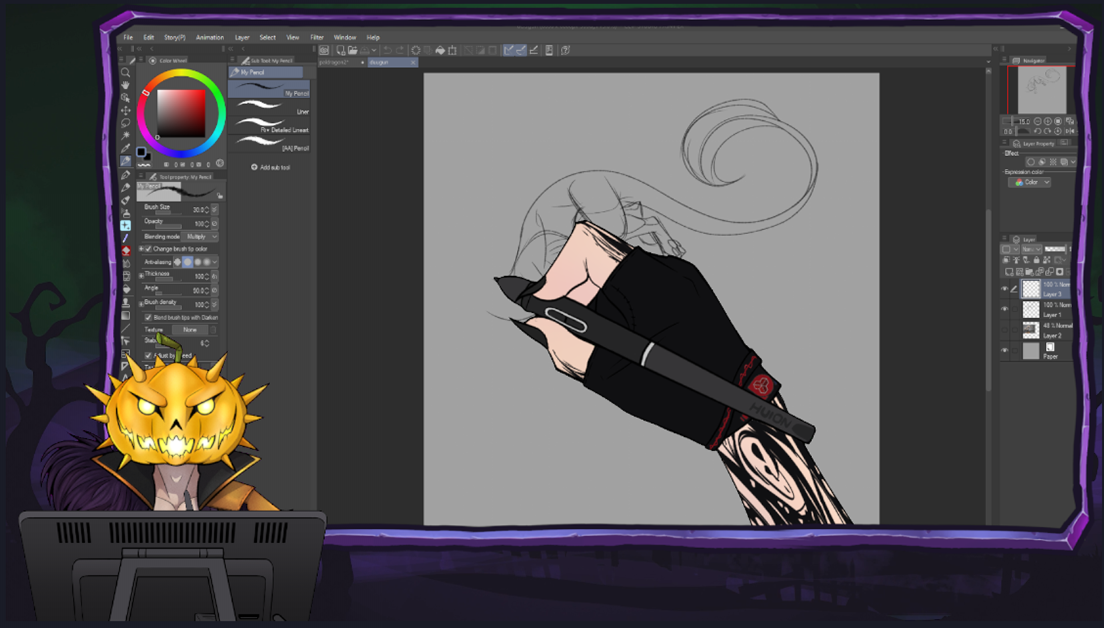Image resolution: width=1104 pixels, height=628 pixels.
Task: Uncheck Blend brush tips with Darken
Action: [x=148, y=317]
